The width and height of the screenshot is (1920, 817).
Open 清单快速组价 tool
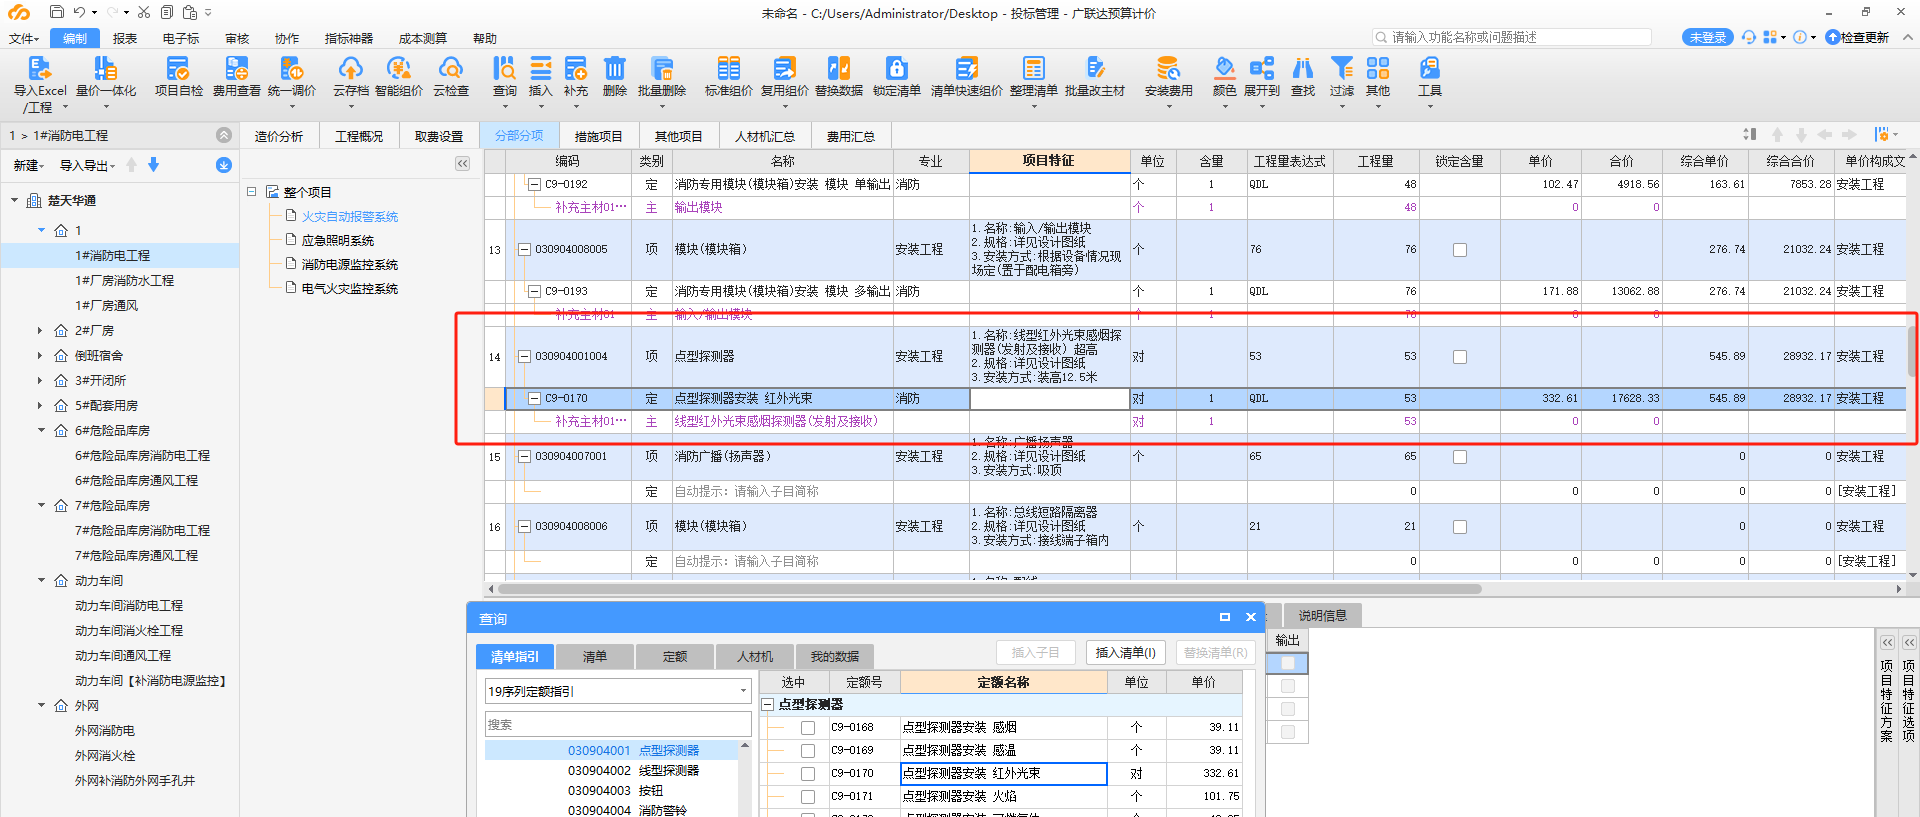966,77
